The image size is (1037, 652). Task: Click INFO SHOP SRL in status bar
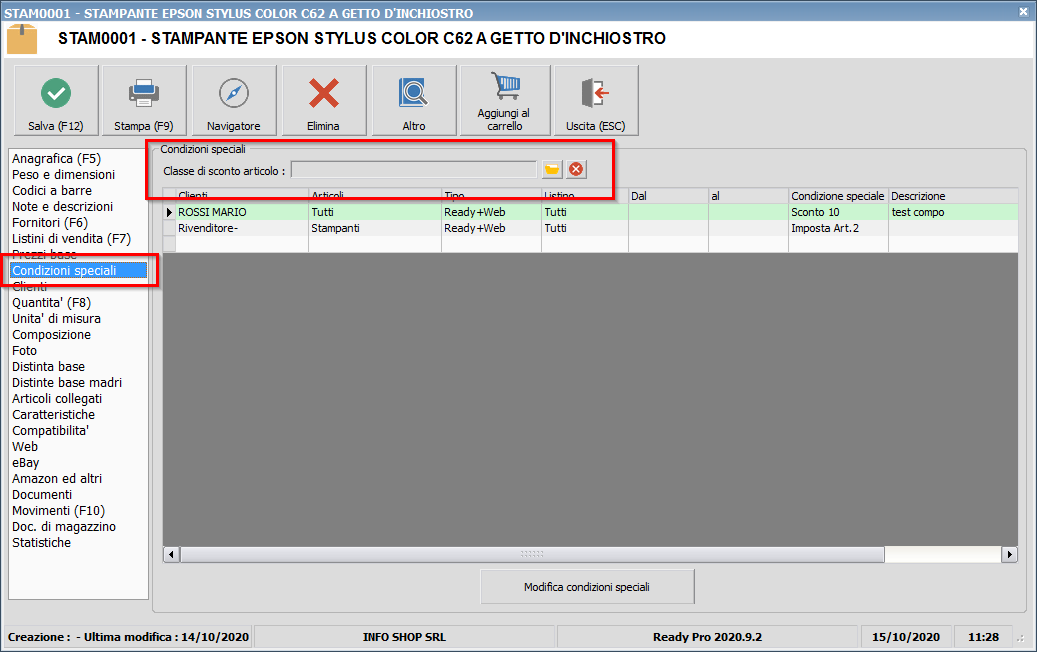point(404,637)
